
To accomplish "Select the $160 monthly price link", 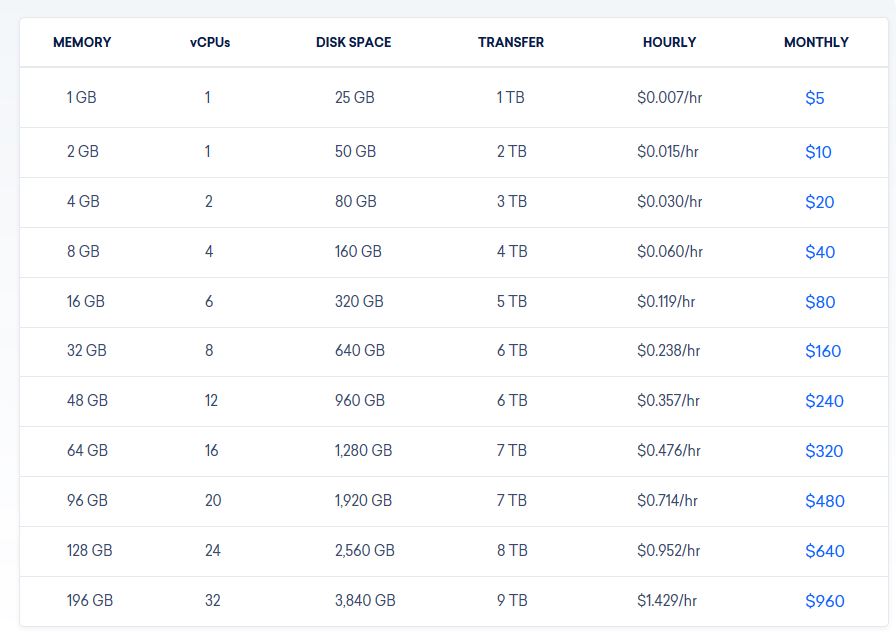I will pos(823,351).
